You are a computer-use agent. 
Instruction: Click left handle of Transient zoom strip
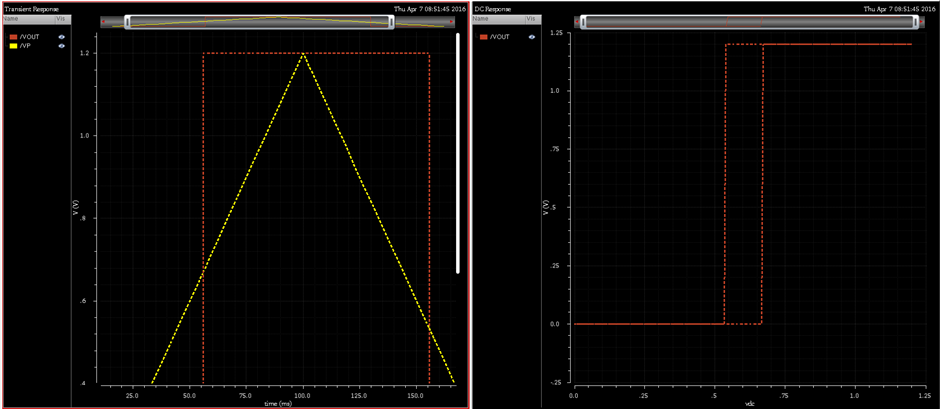[129, 20]
